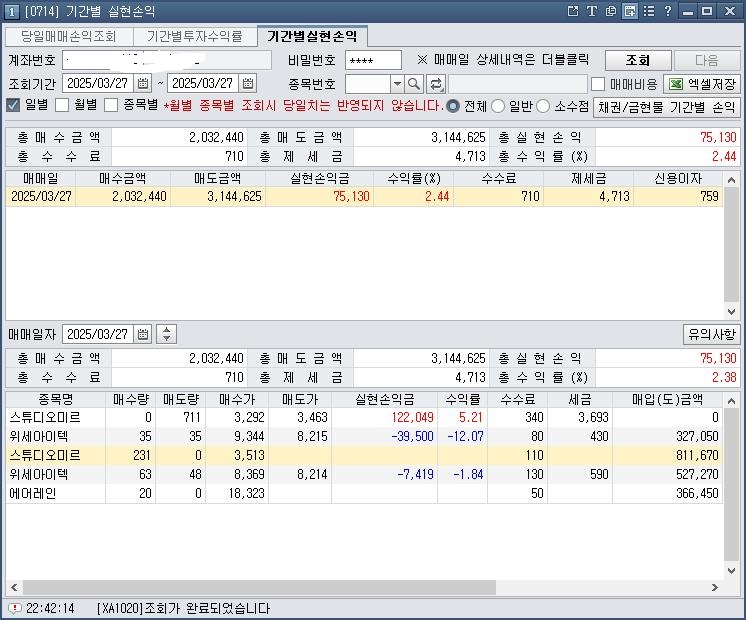Click the start date field 2025/03/27

(98, 83)
